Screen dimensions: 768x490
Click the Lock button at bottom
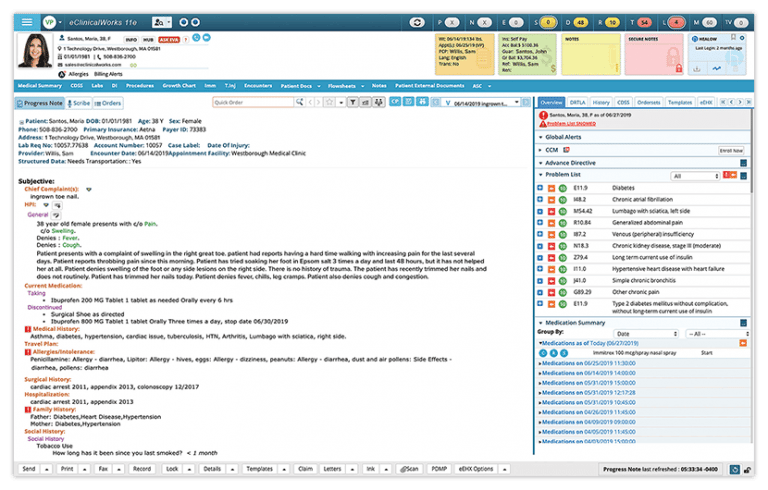pos(172,469)
